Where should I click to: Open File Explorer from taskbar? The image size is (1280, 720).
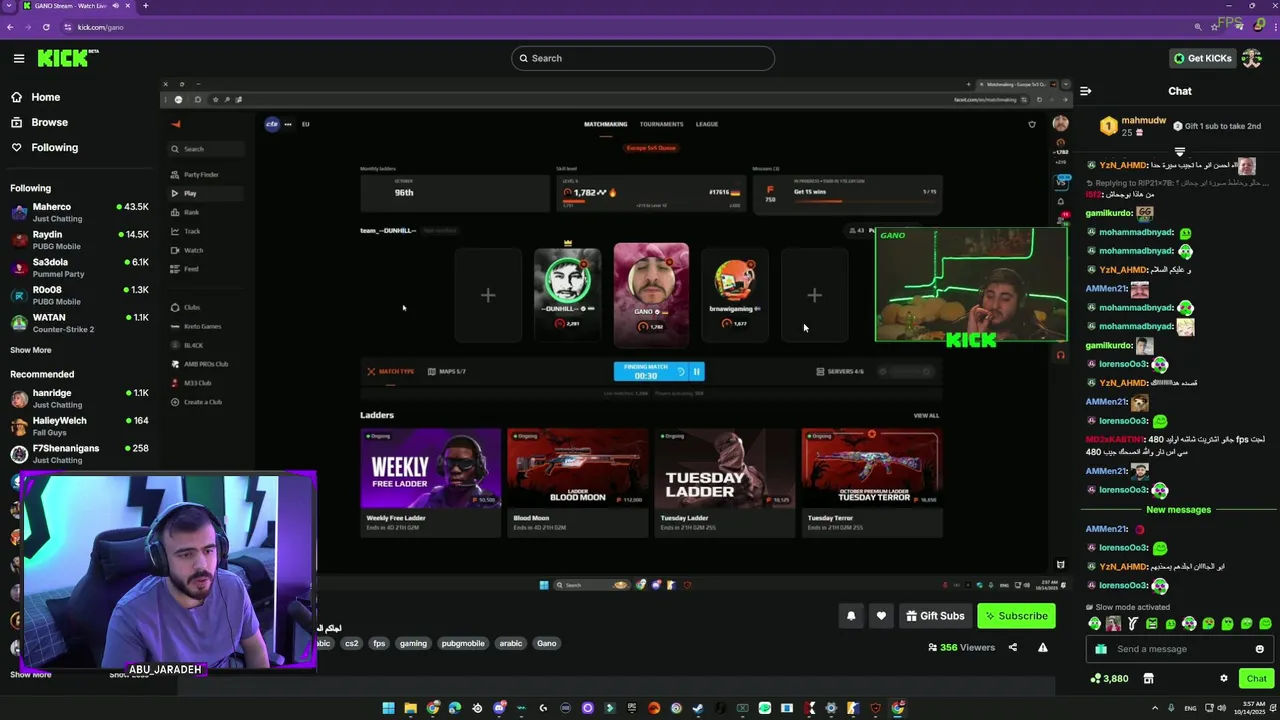pyautogui.click(x=410, y=708)
